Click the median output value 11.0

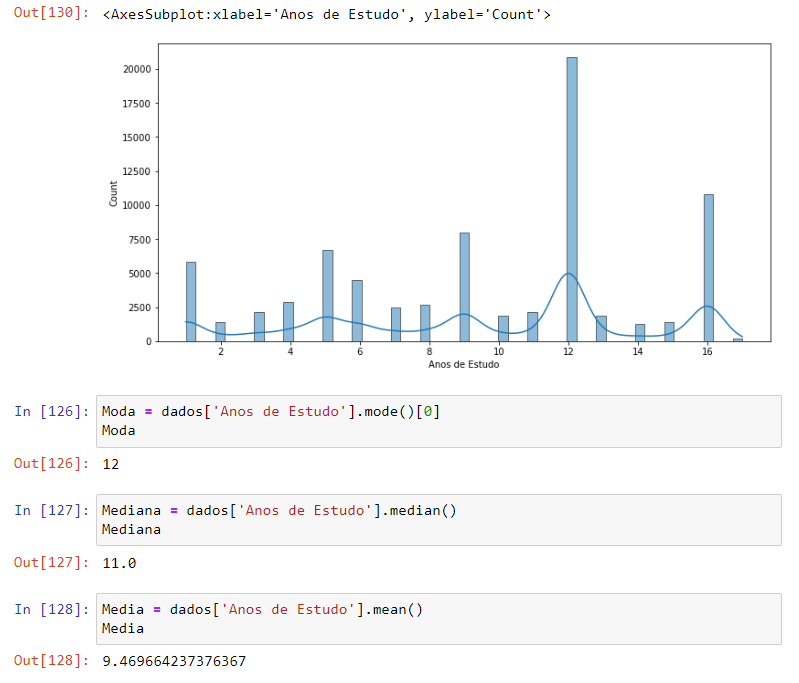pyautogui.click(x=119, y=563)
